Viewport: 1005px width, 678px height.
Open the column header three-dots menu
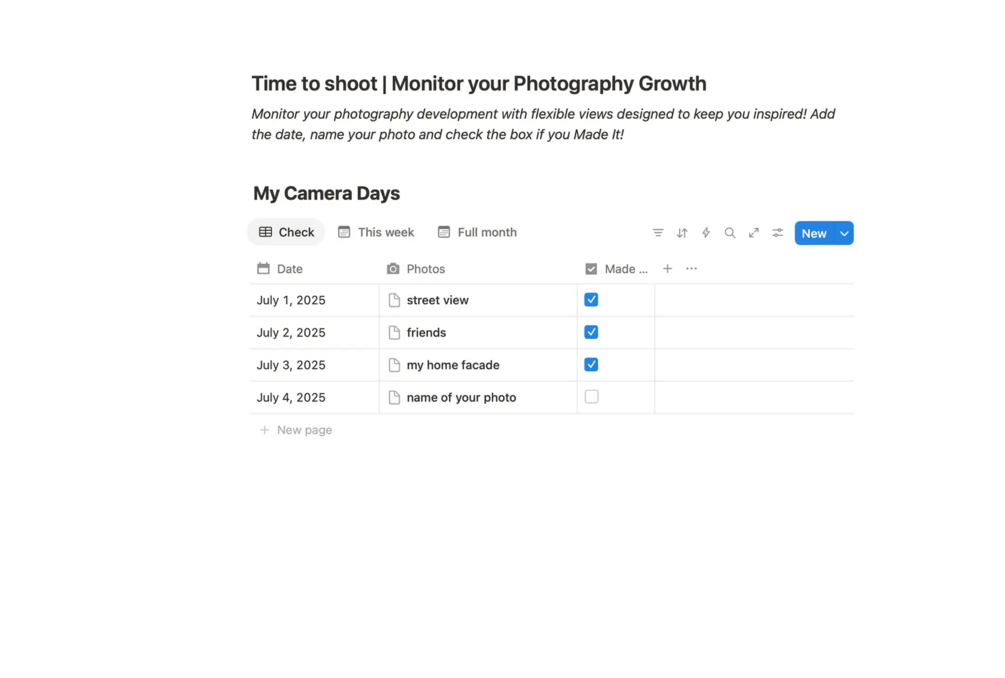(692, 269)
